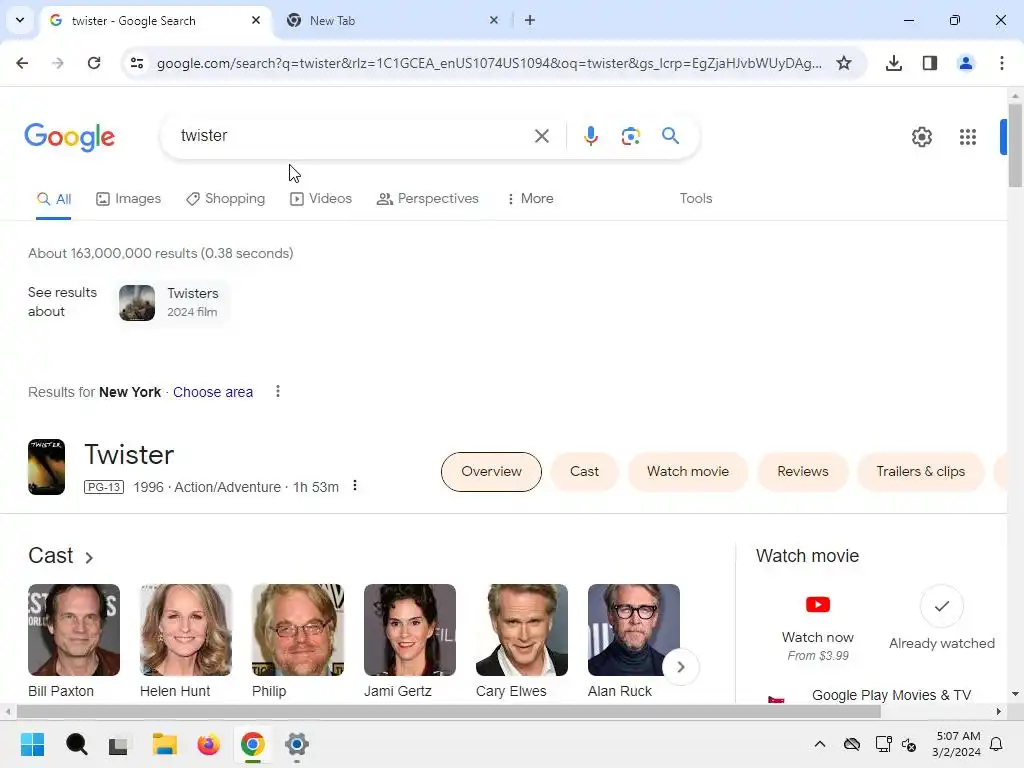Reload the current page
This screenshot has height=768, width=1024.
click(x=94, y=63)
